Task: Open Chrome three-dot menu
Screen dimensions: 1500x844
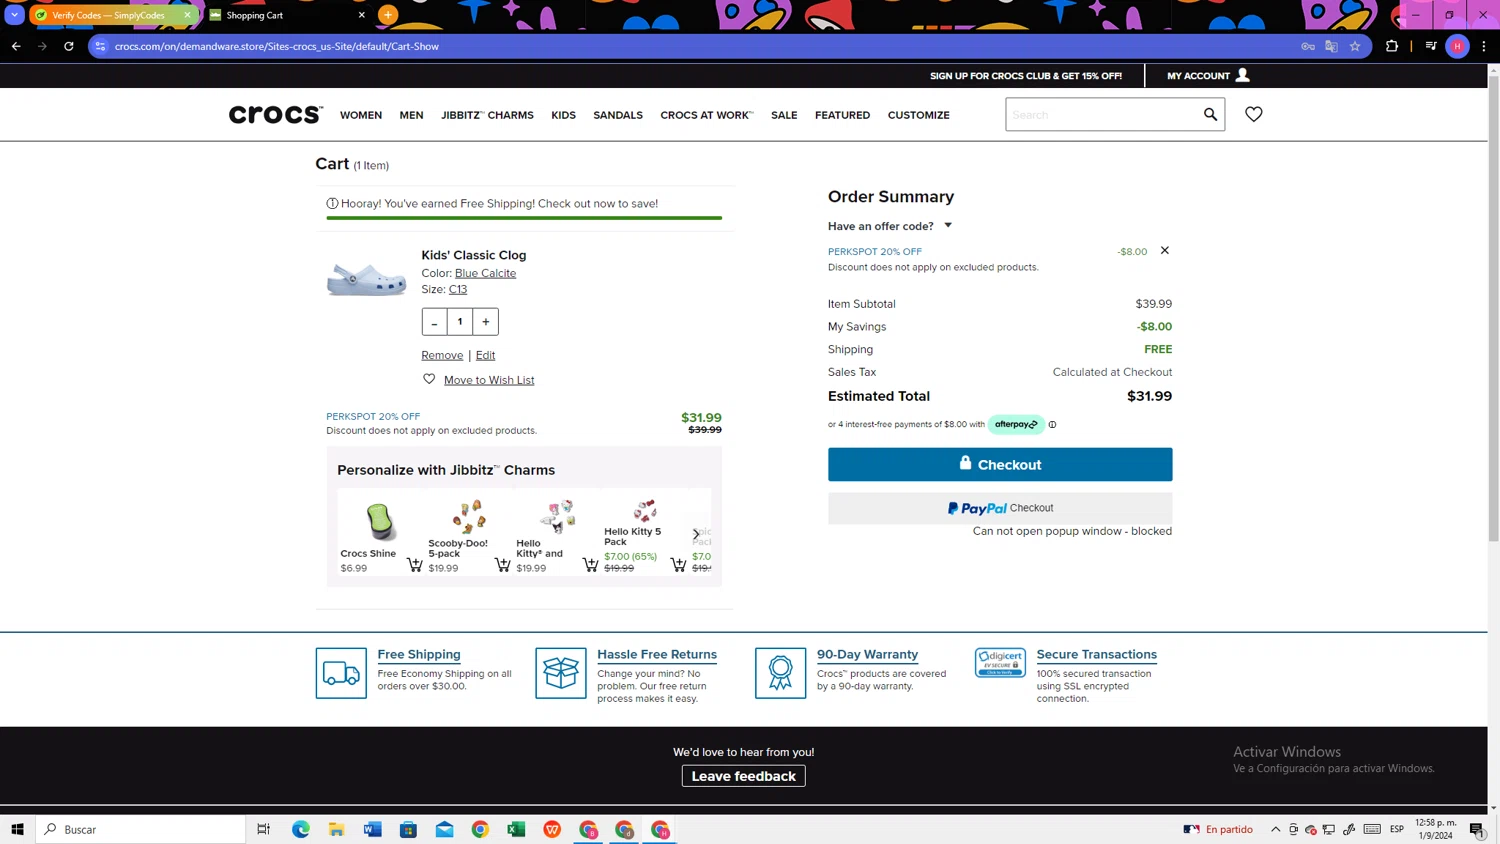Action: tap(1484, 46)
